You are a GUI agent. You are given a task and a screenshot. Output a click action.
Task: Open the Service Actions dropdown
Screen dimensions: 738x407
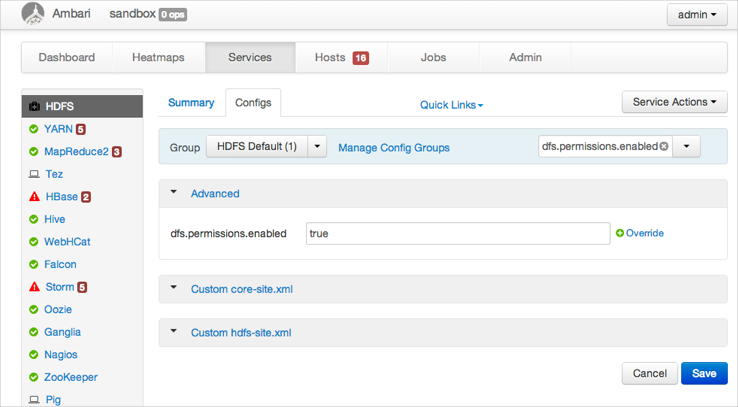(674, 102)
